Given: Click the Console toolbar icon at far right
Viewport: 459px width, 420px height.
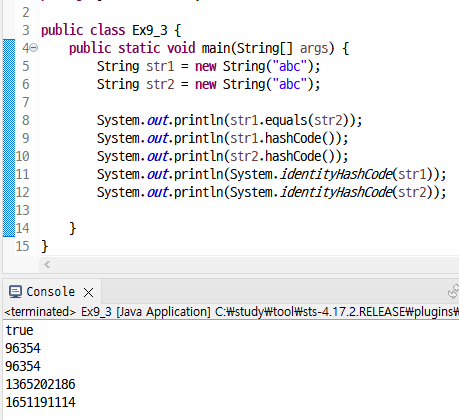Looking at the screenshot, I should coord(453,292).
